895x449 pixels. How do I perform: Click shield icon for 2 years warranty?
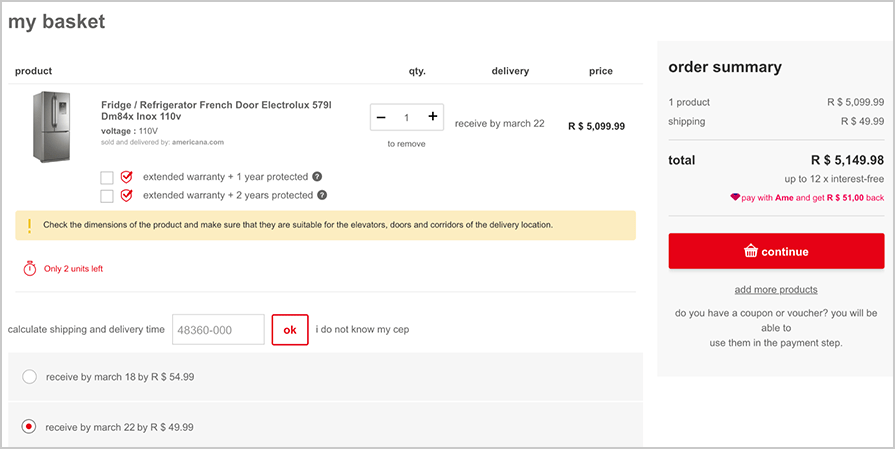click(127, 196)
